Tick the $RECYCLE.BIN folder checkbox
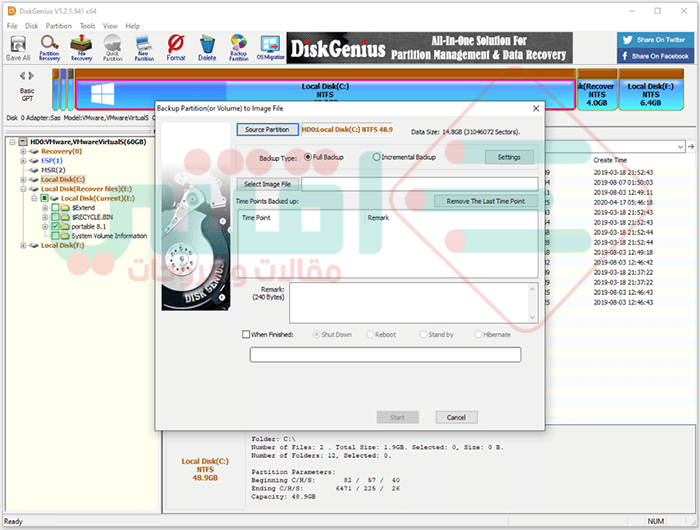 (55, 217)
